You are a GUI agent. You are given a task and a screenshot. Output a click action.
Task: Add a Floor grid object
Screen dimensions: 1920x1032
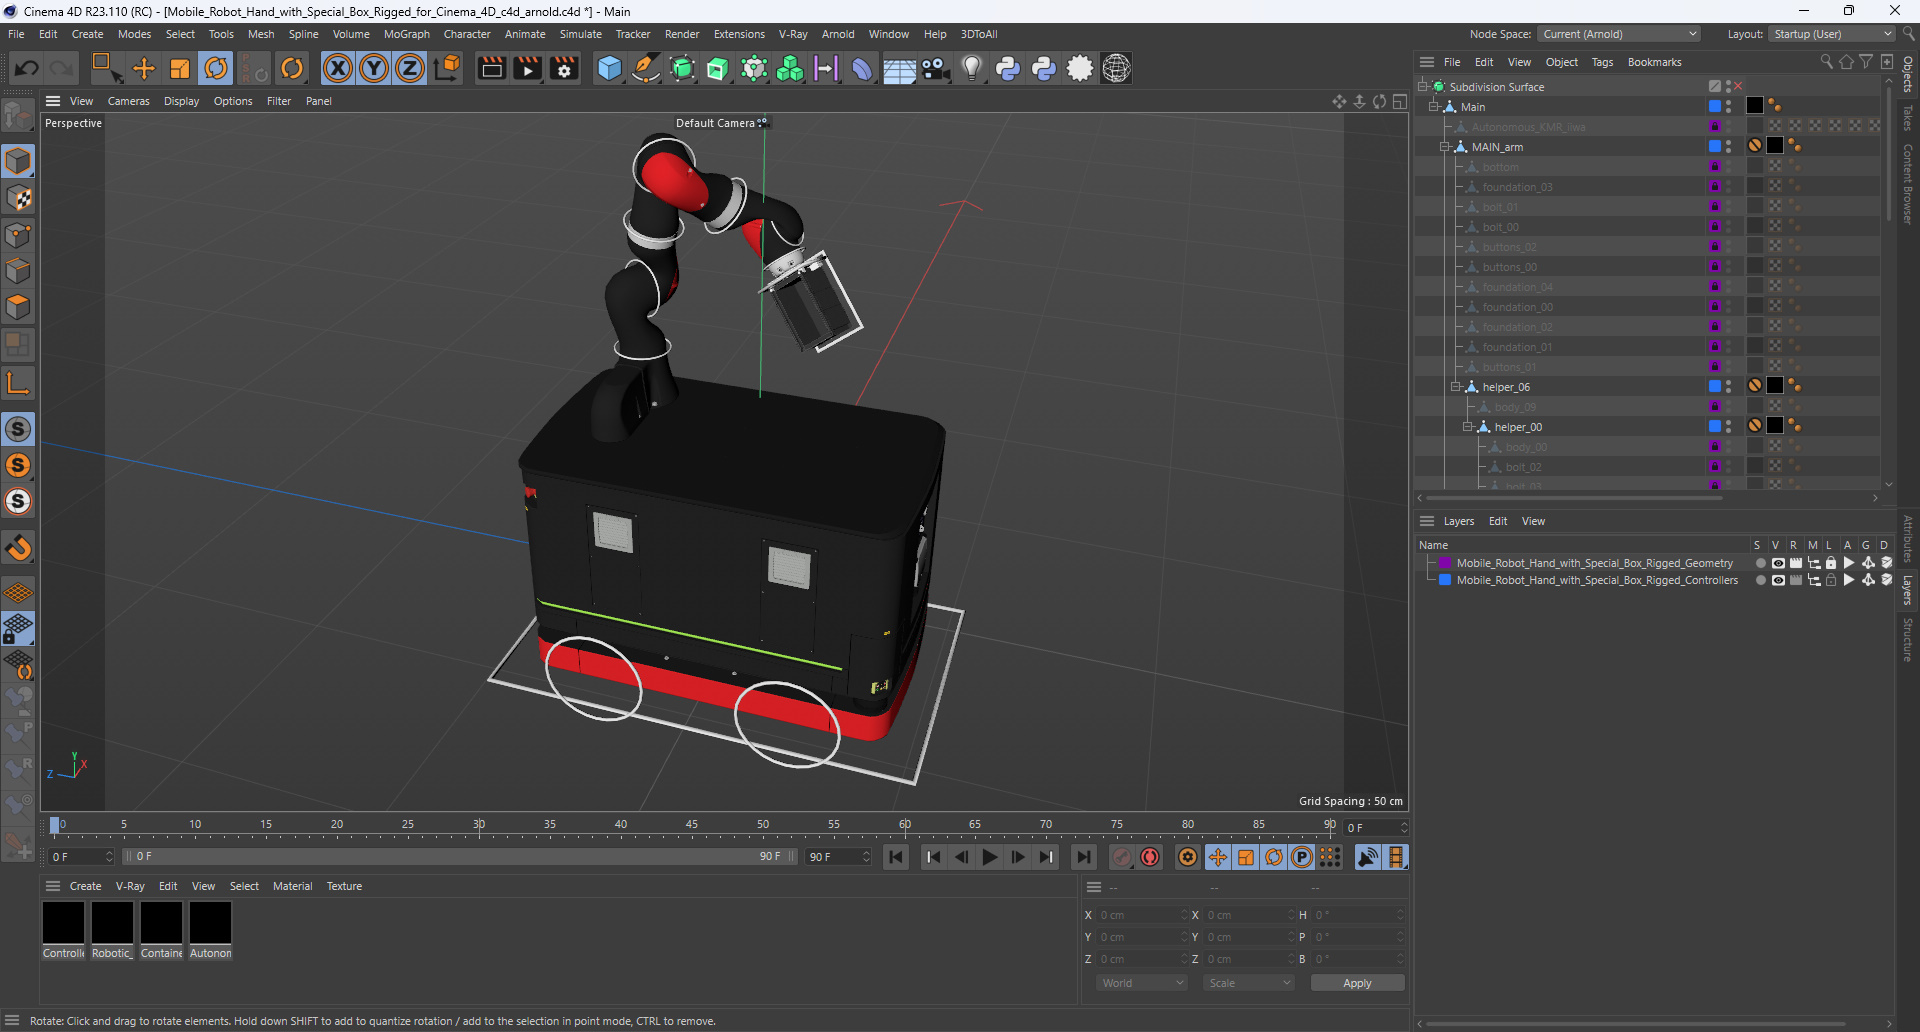tap(899, 68)
